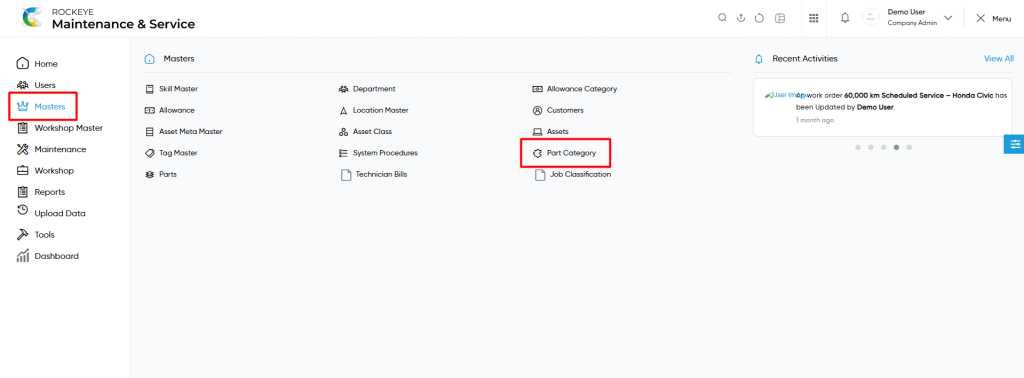1024x378 pixels.
Task: Click the refresh circular arrow icon
Action: (760, 18)
